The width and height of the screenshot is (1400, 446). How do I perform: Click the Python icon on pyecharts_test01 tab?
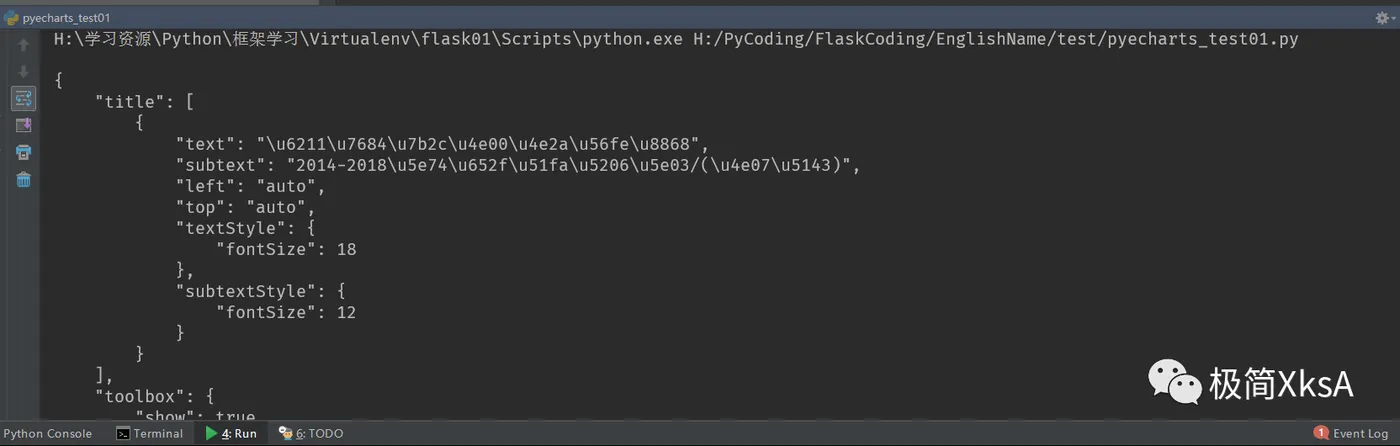click(x=11, y=17)
